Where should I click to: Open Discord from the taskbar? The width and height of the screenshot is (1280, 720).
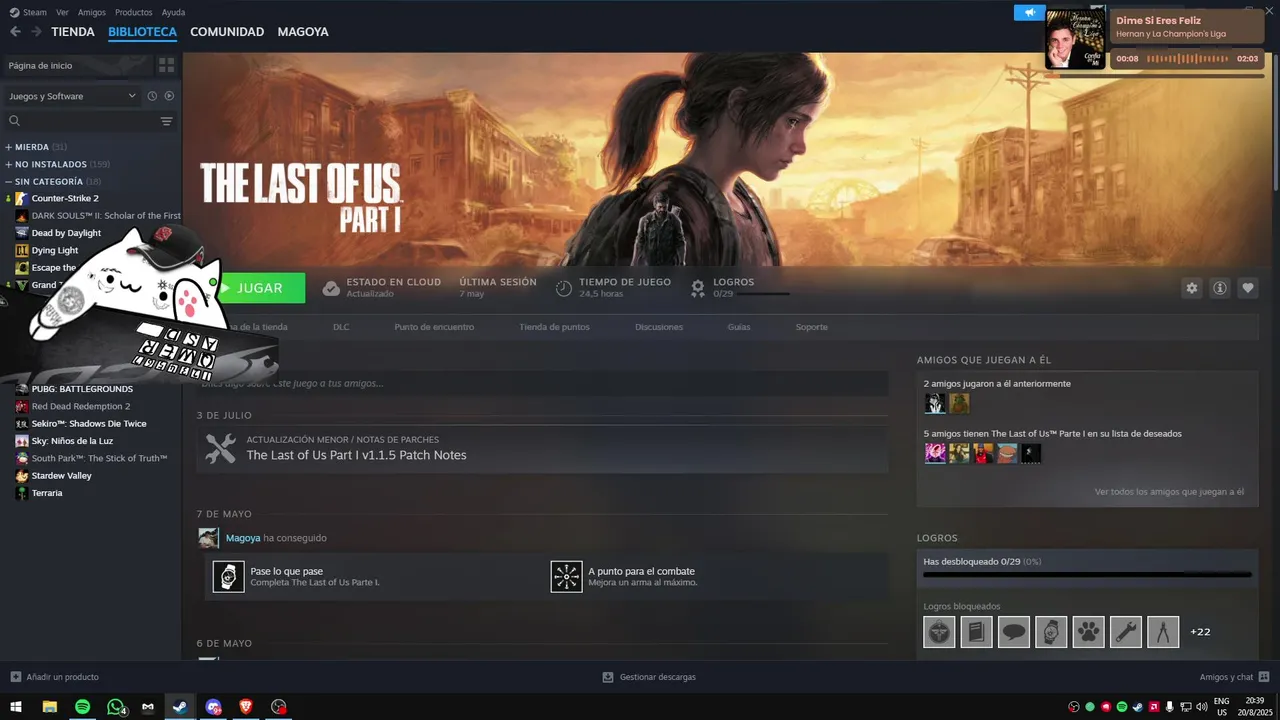(213, 706)
